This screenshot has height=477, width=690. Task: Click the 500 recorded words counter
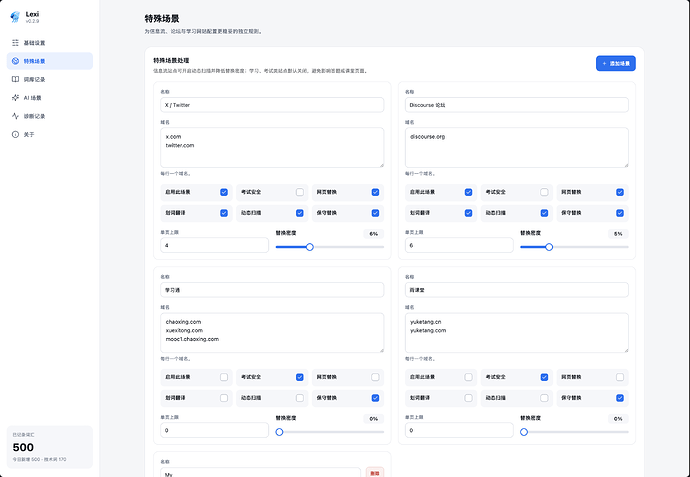point(23,447)
